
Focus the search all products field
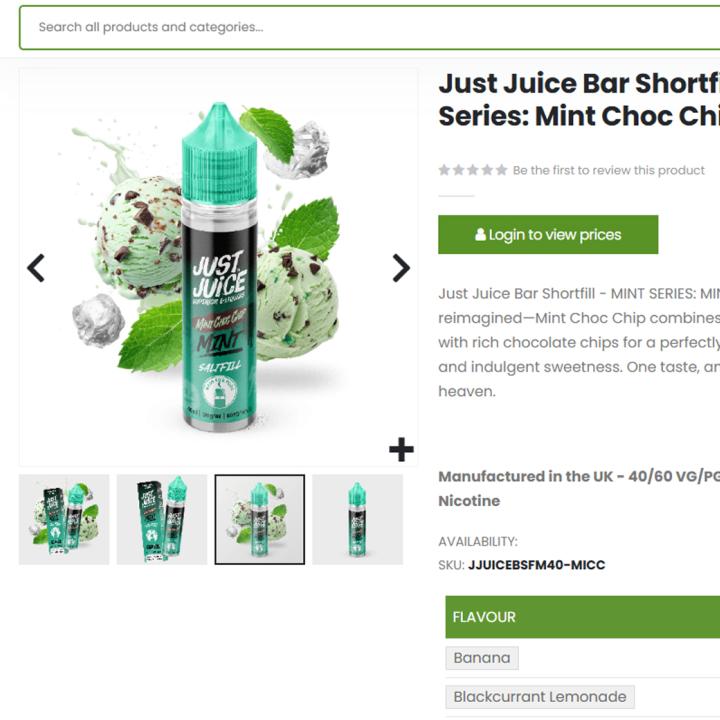point(369,28)
